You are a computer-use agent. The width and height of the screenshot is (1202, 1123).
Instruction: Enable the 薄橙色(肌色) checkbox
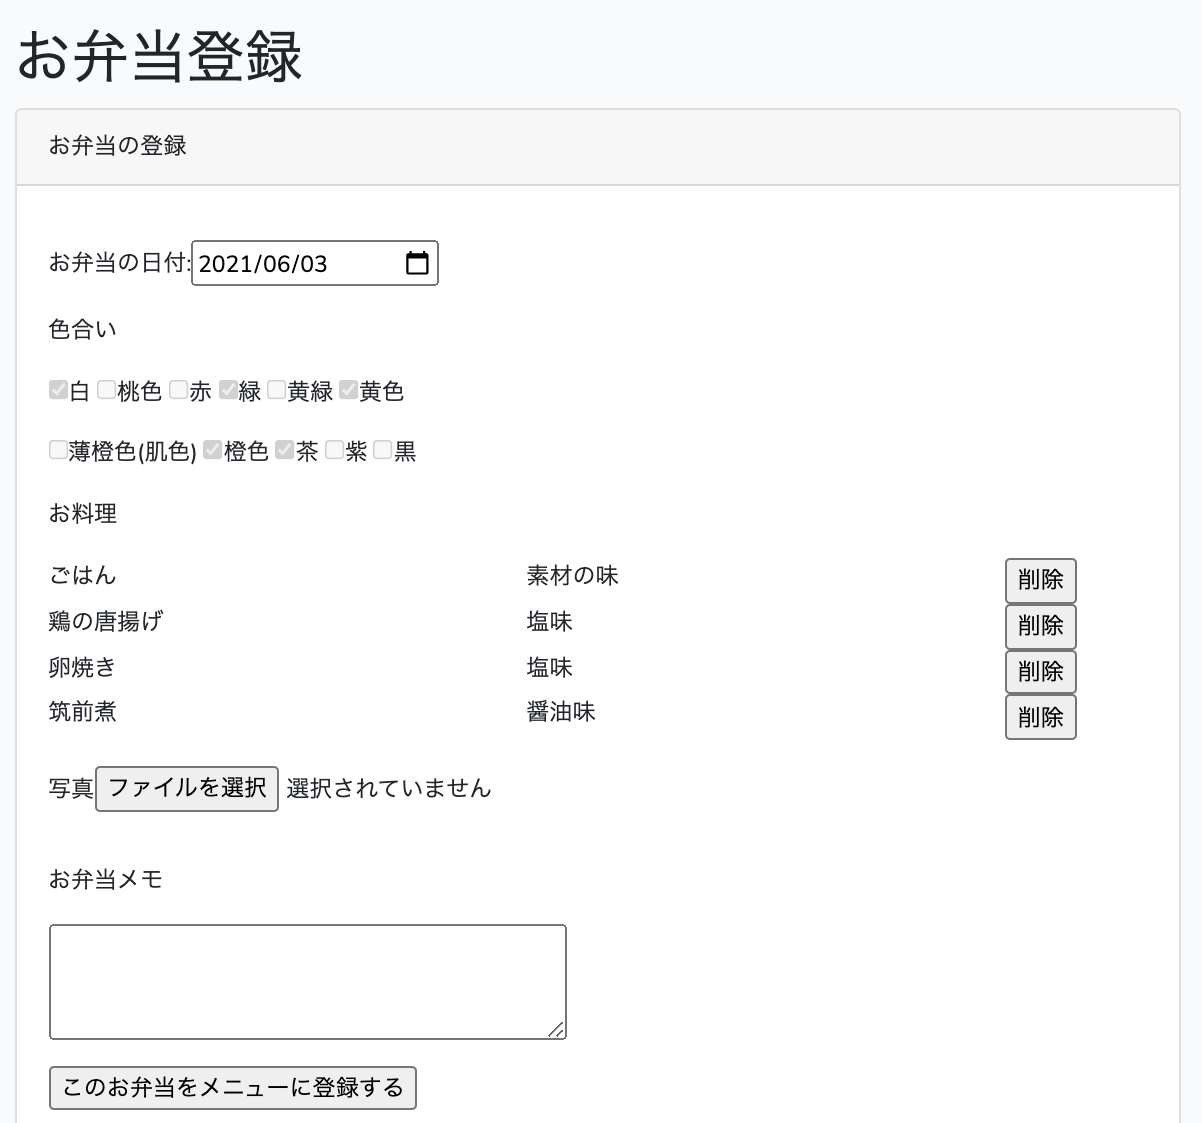click(58, 450)
